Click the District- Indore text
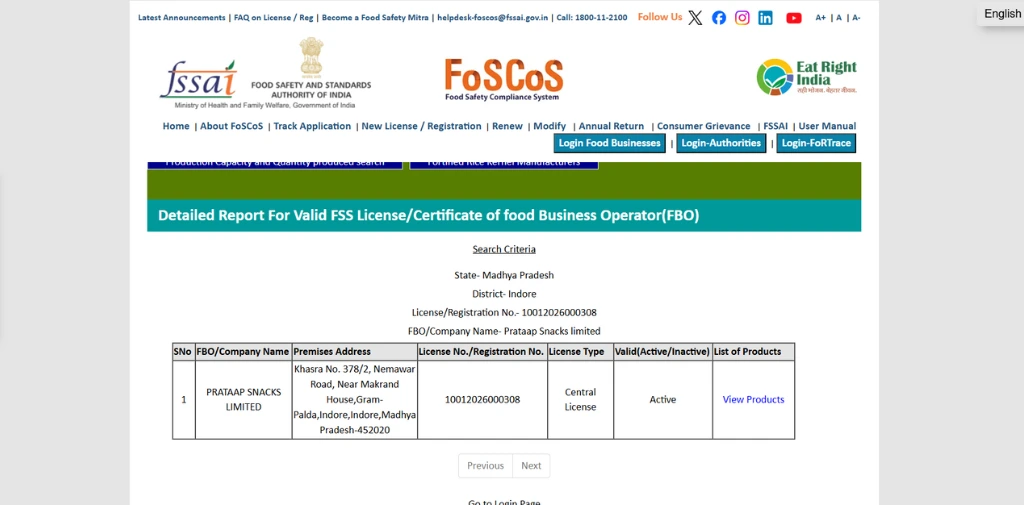The width and height of the screenshot is (1024, 505). click(x=504, y=294)
